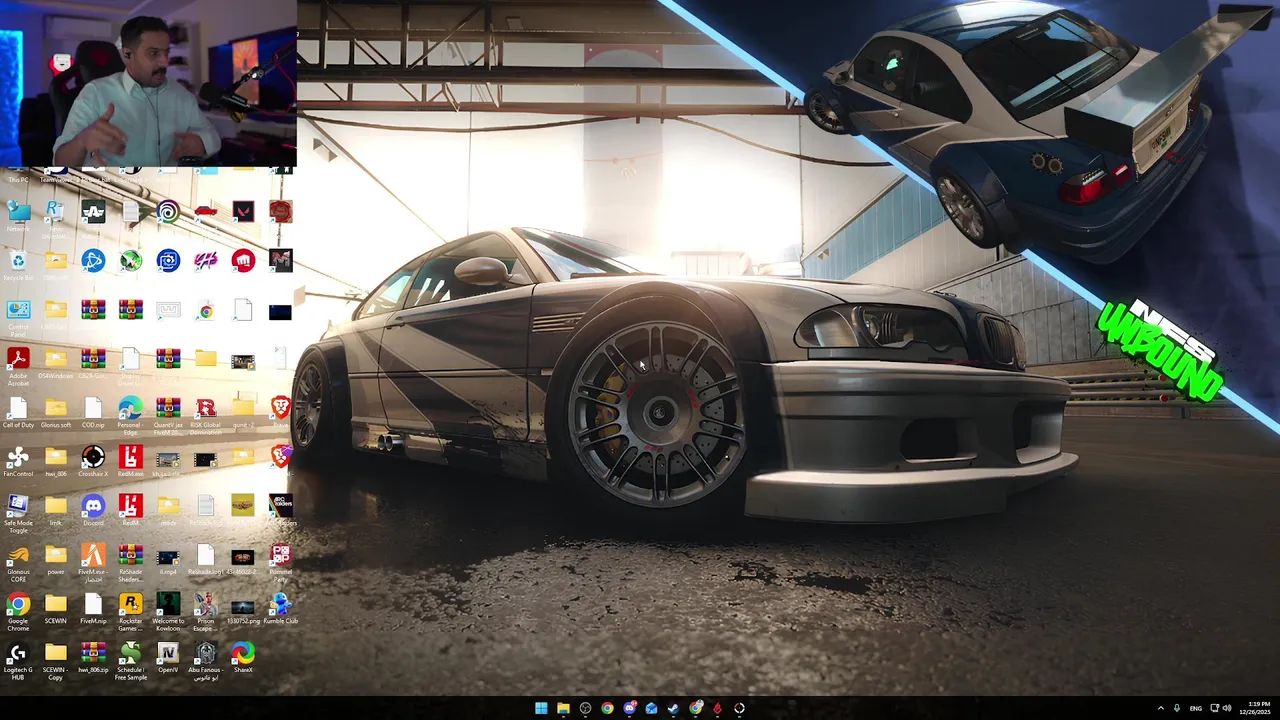
Task: Select the COD.zip file
Action: [x=93, y=411]
